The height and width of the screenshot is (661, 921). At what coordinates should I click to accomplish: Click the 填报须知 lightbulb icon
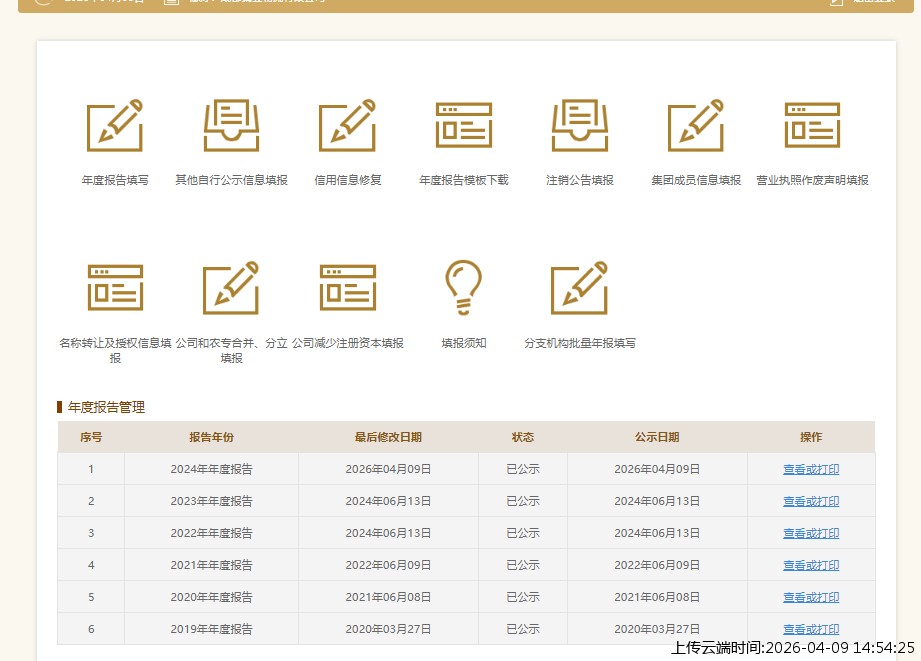(x=463, y=288)
